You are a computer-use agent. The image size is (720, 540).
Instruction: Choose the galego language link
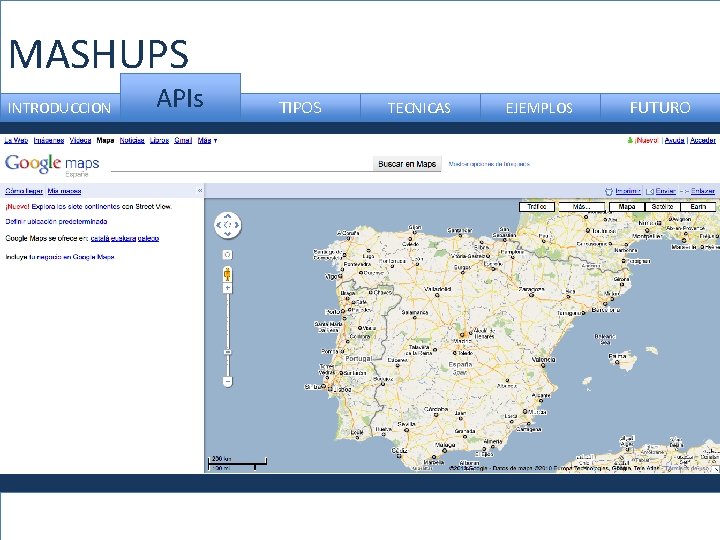tap(148, 238)
